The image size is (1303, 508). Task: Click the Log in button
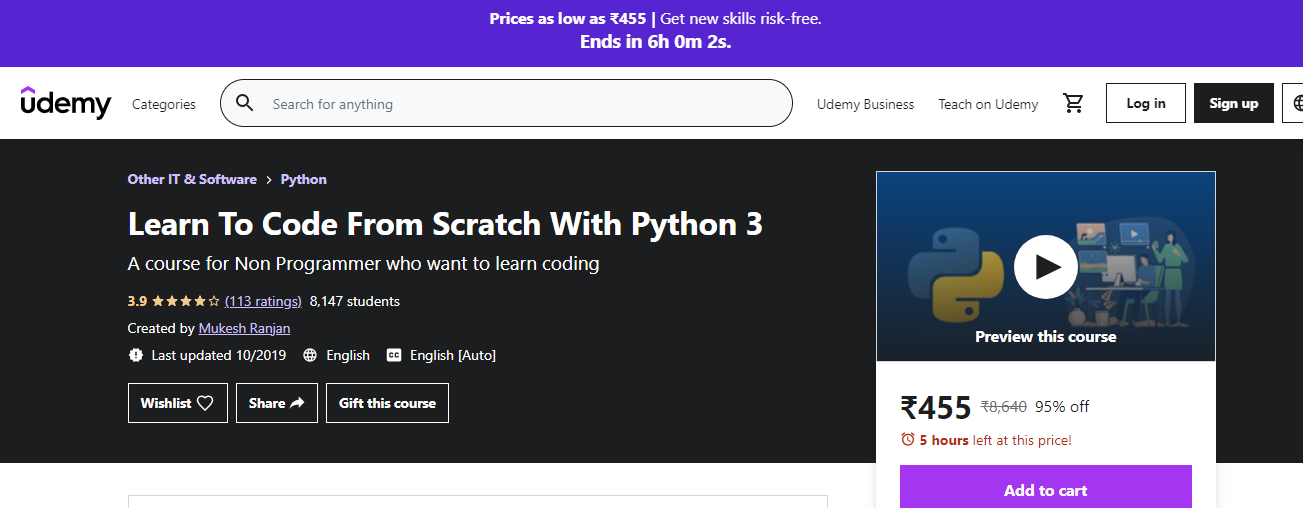click(x=1145, y=103)
